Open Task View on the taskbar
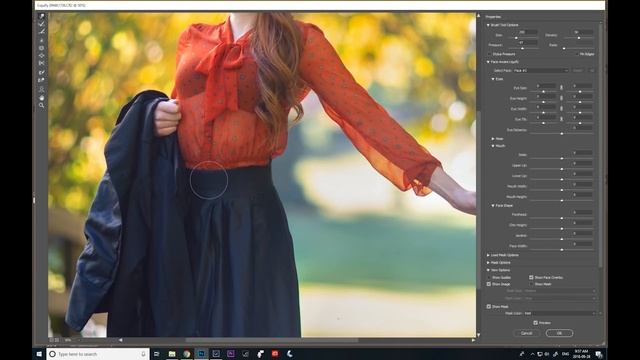The image size is (640, 360). 156,354
